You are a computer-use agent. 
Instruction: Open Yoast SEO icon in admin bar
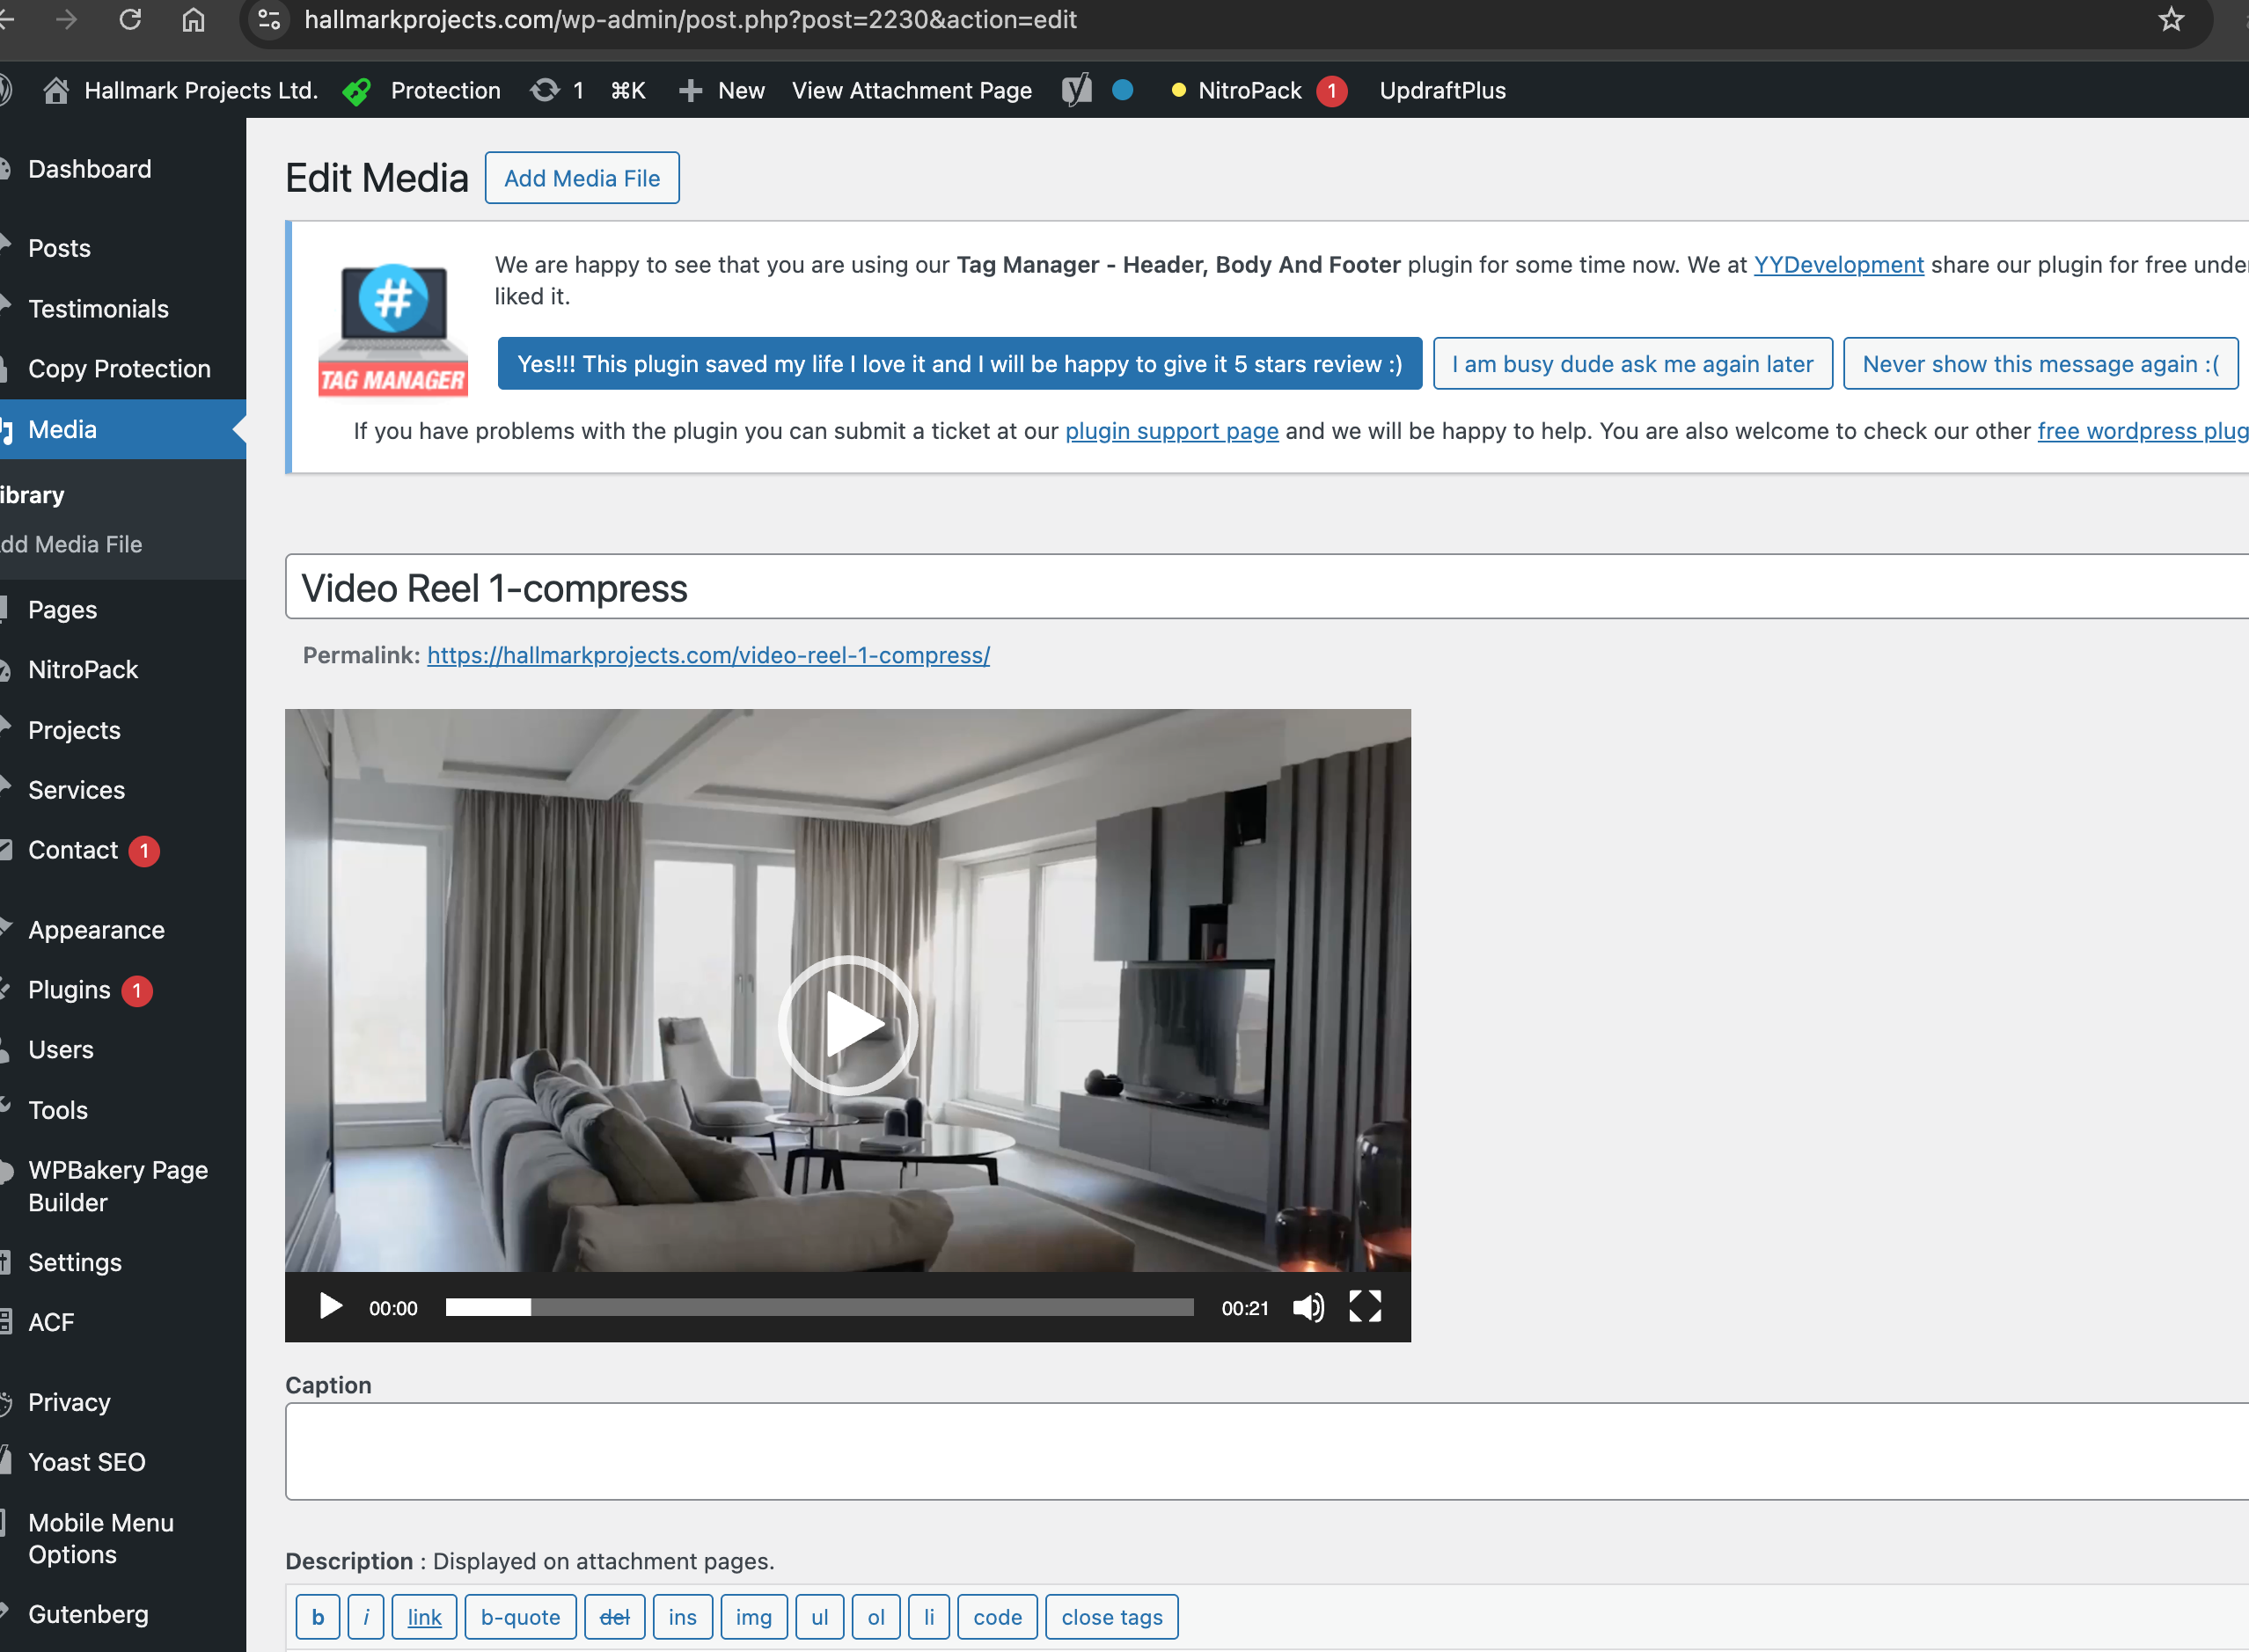tap(1076, 91)
